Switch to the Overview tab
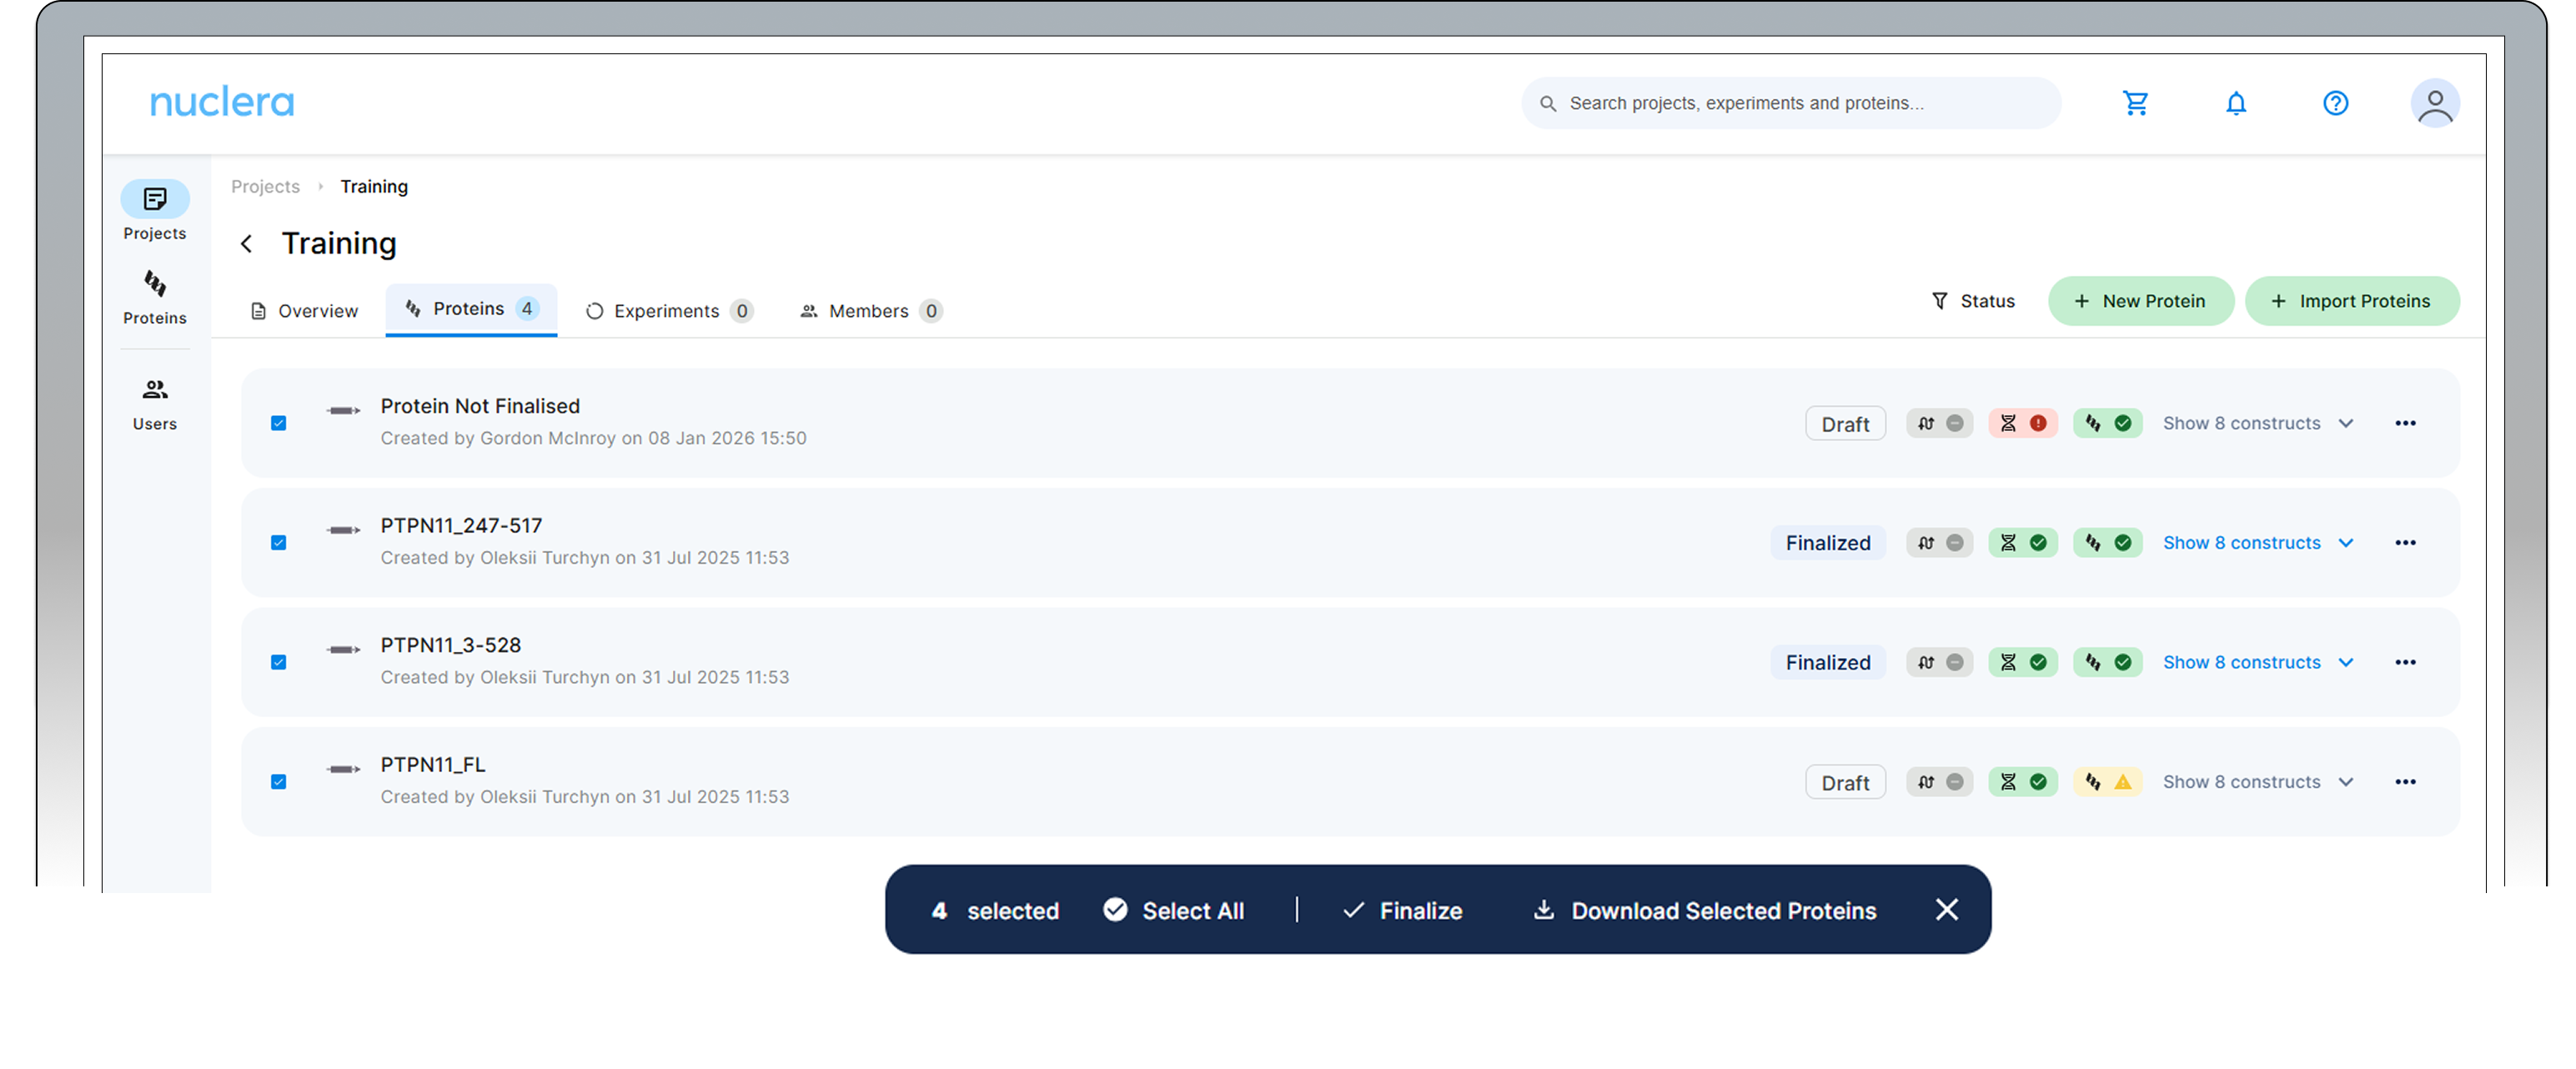The height and width of the screenshot is (1069, 2576). click(x=304, y=311)
